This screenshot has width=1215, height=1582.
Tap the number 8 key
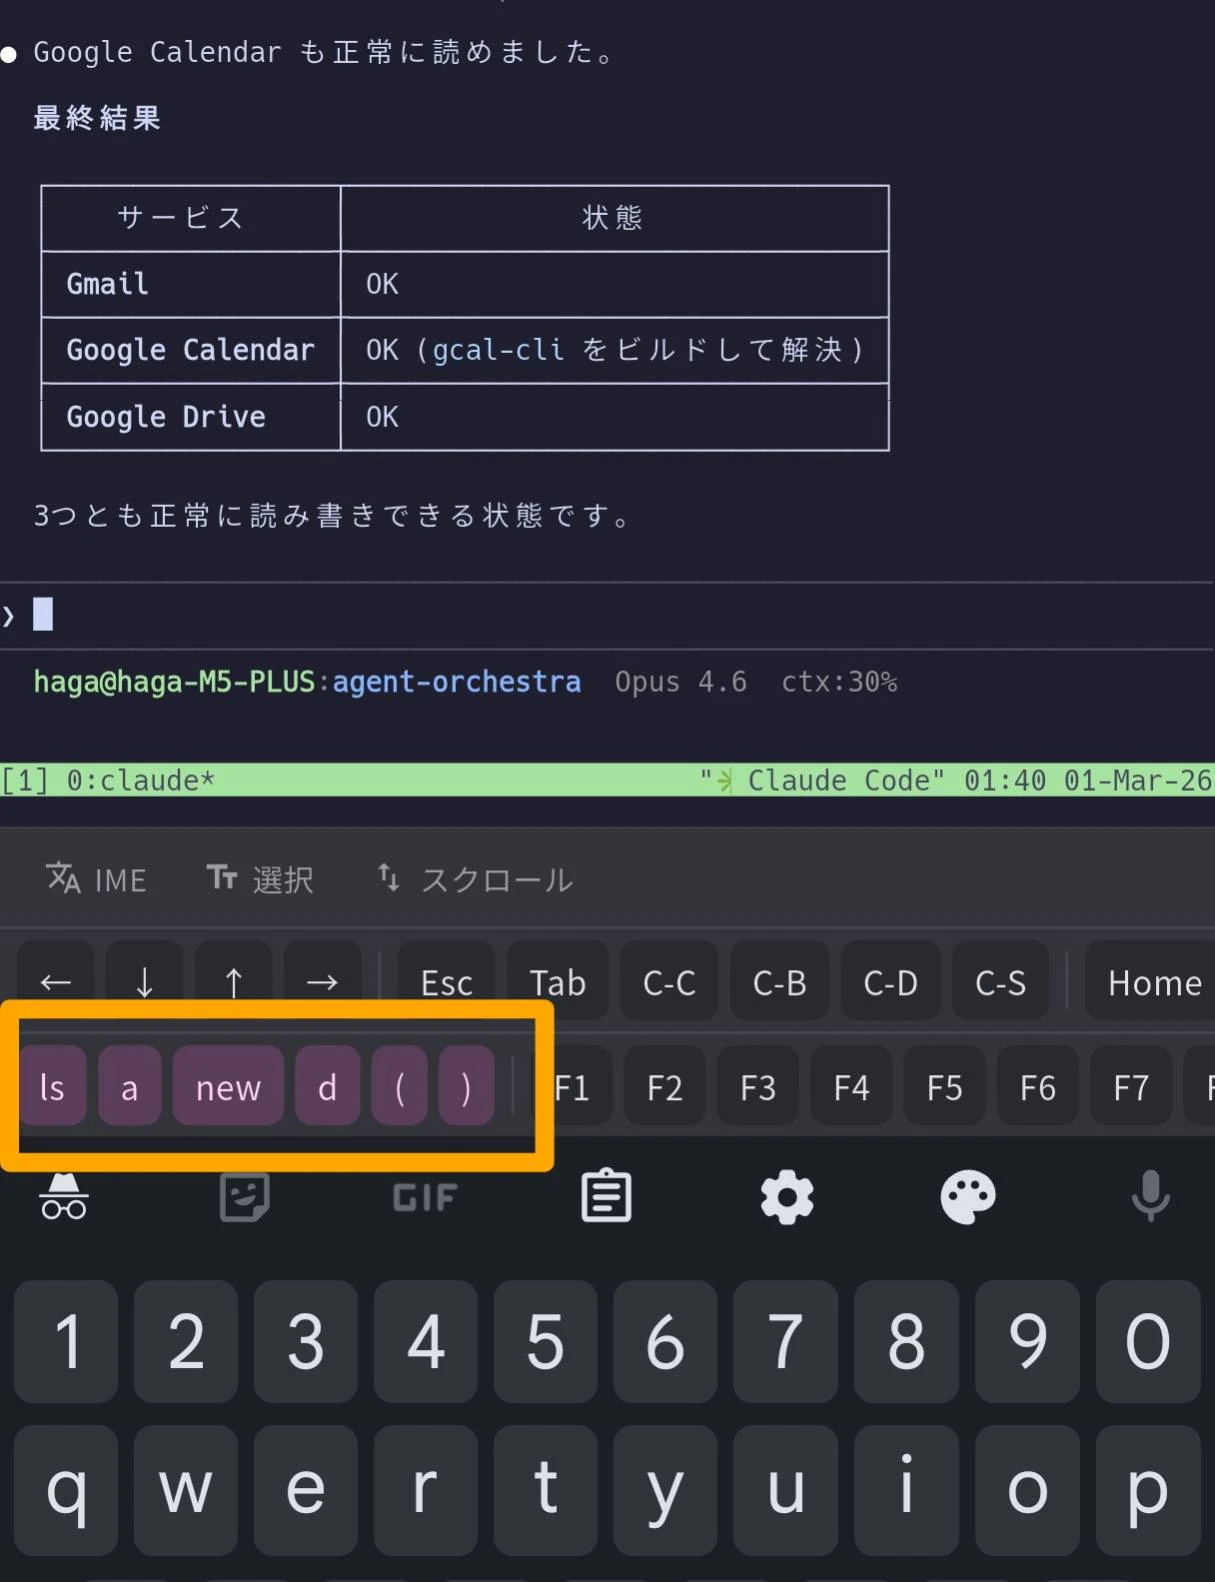[907, 1341]
